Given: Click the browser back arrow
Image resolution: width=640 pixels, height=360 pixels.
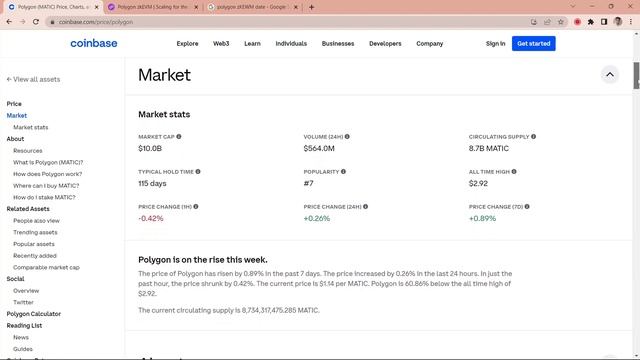Looking at the screenshot, I should pyautogui.click(x=9, y=22).
